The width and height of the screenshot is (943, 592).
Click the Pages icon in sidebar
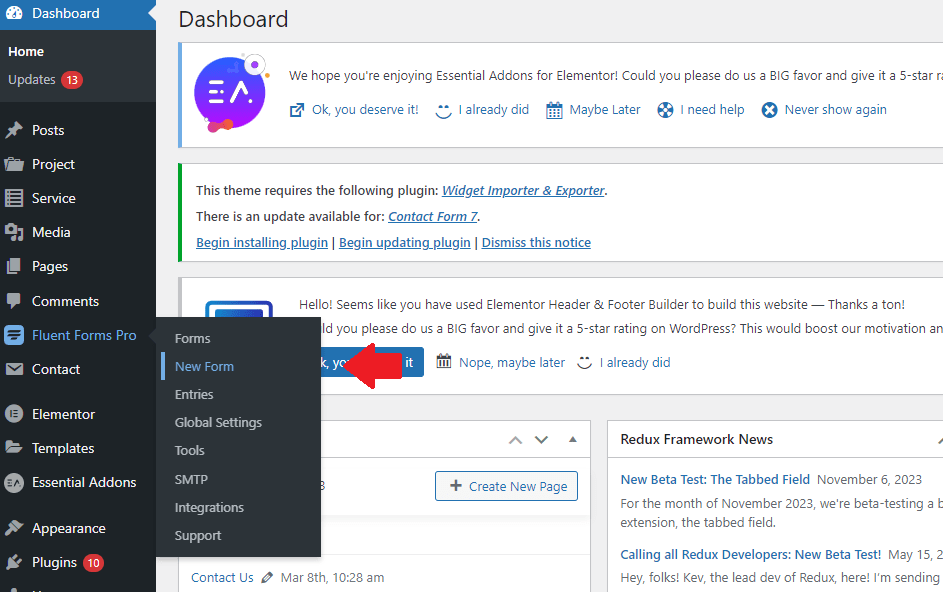click(x=14, y=266)
